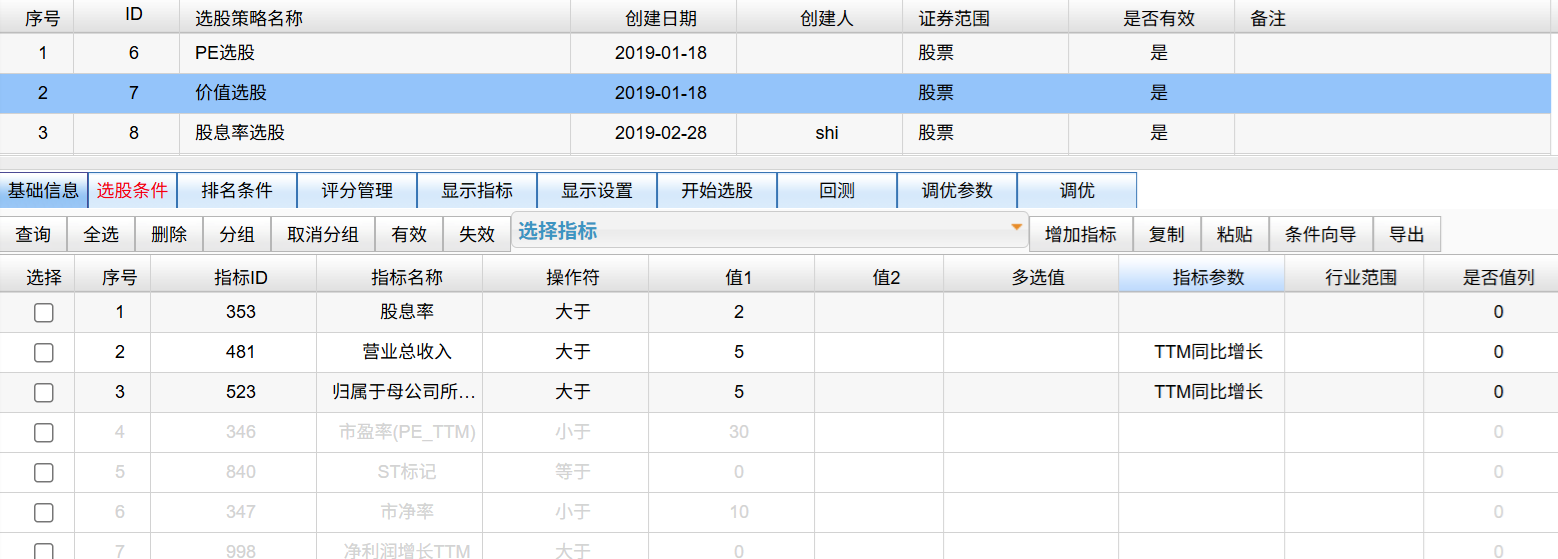Image resolution: width=1558 pixels, height=559 pixels.
Task: Select the PE选股 strategy row
Action: [775, 53]
